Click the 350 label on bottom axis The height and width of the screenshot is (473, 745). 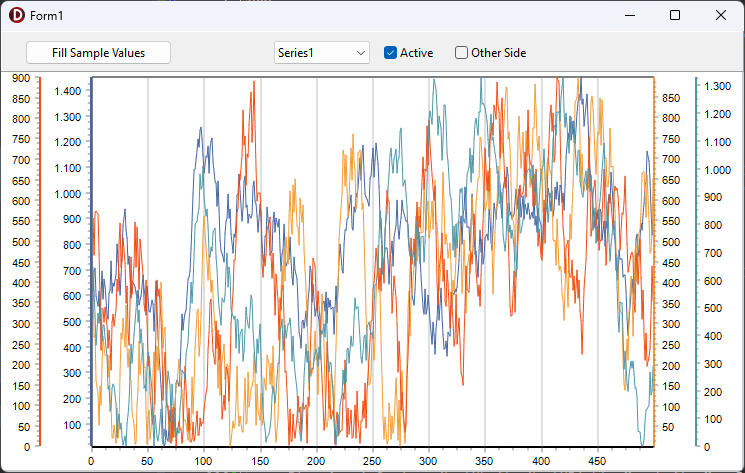tap(484, 461)
